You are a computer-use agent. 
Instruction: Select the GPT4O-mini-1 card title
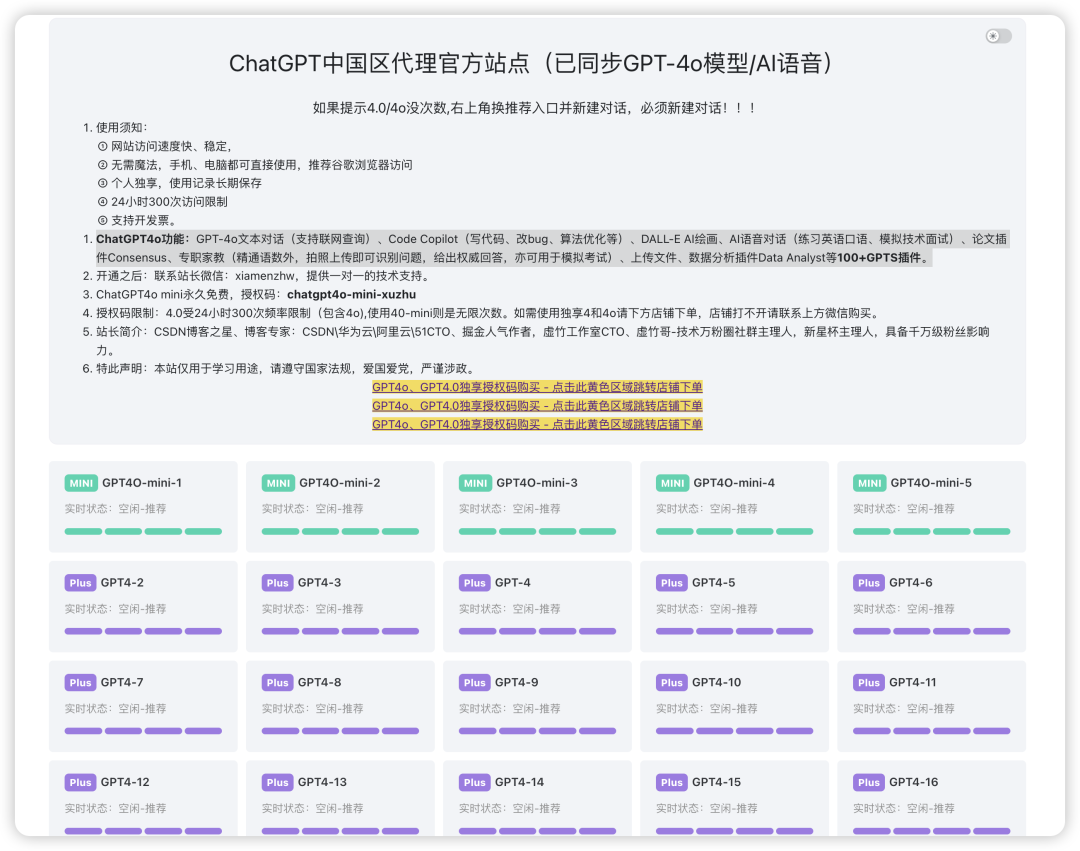click(x=142, y=483)
